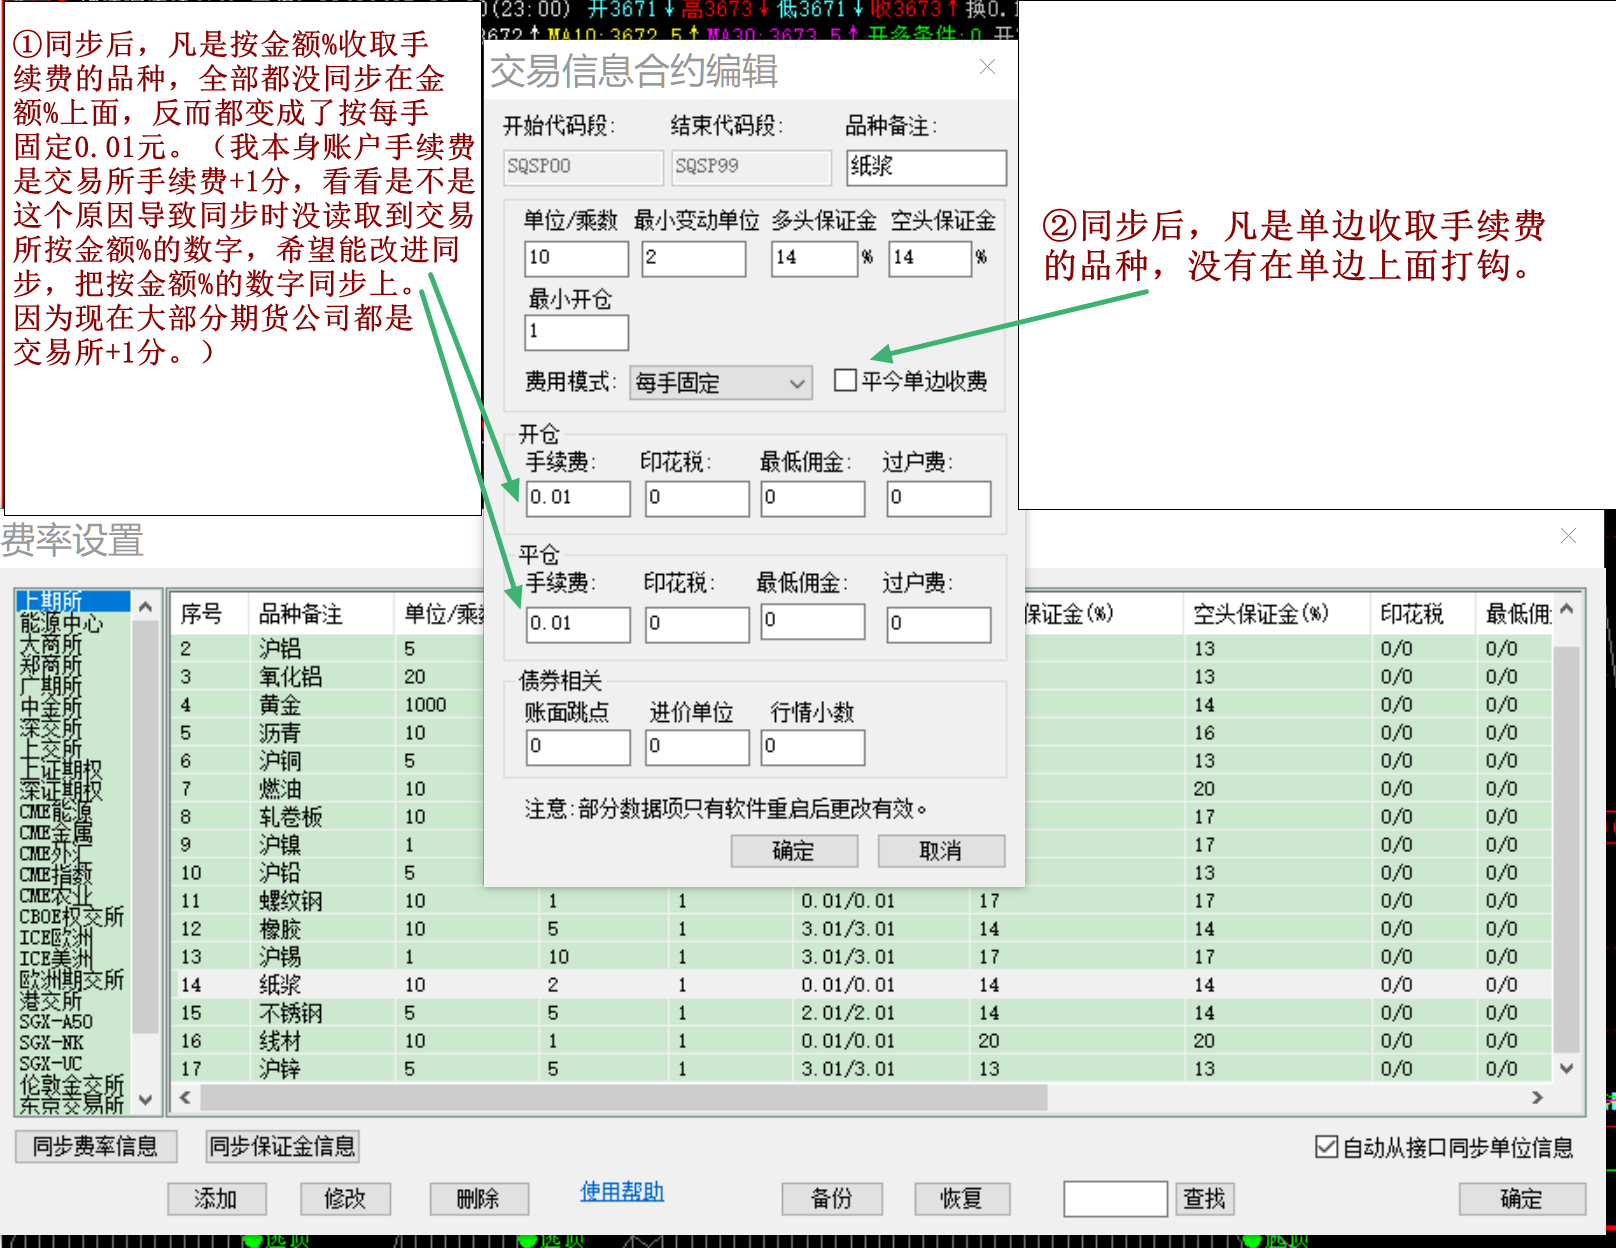Select 上期所 in the exchange list
Screen dimensions: 1616x1248
click(x=73, y=601)
